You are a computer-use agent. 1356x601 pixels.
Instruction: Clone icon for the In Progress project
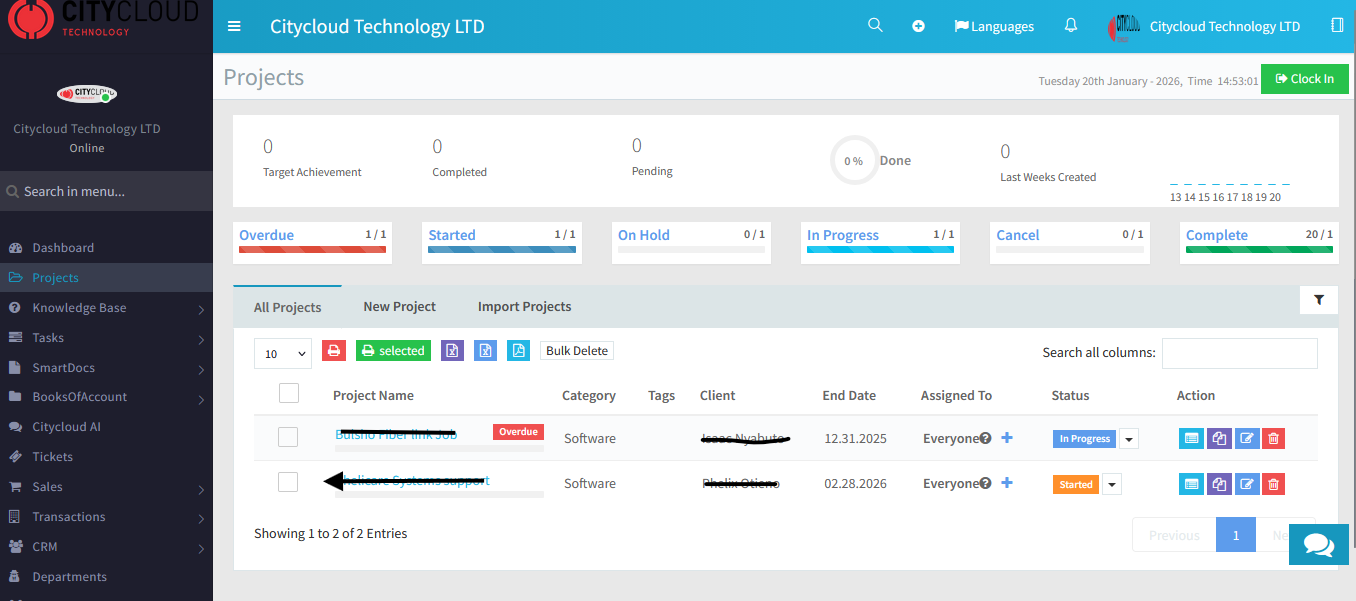pyautogui.click(x=1219, y=438)
